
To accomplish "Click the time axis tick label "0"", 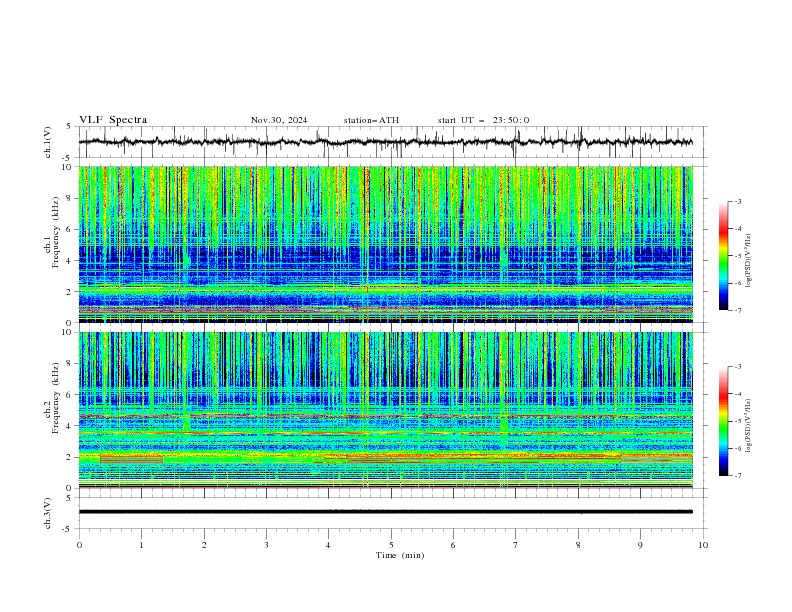I will [x=79, y=545].
